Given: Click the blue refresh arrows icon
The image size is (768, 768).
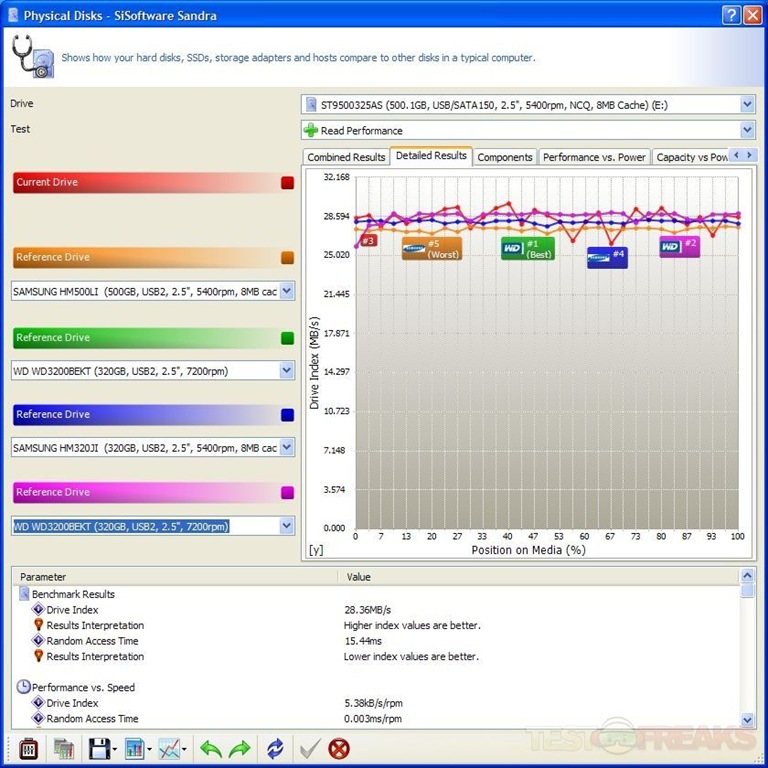Looking at the screenshot, I should pyautogui.click(x=275, y=747).
